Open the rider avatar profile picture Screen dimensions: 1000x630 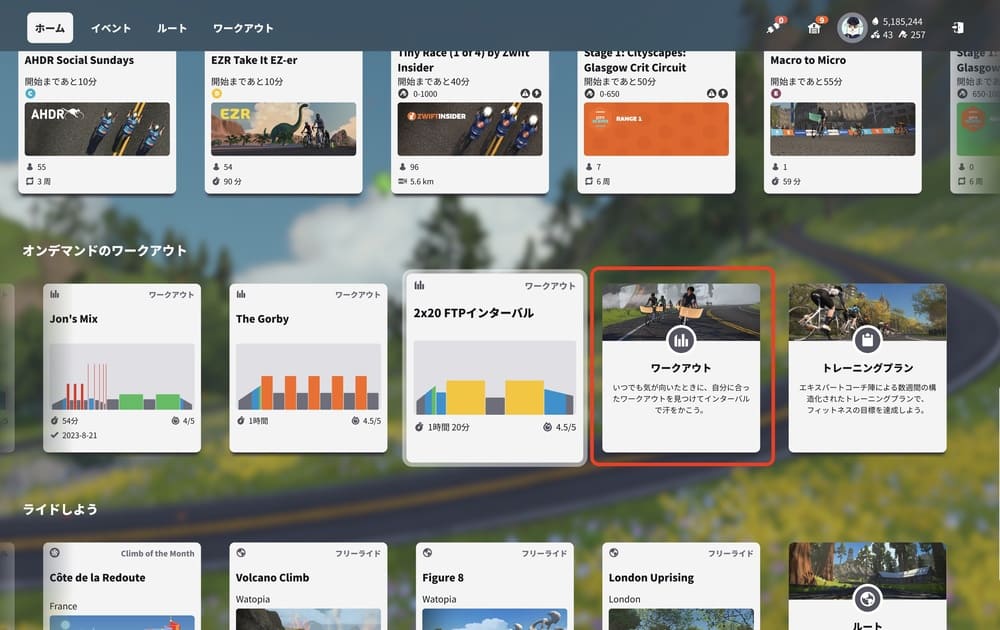[851, 27]
